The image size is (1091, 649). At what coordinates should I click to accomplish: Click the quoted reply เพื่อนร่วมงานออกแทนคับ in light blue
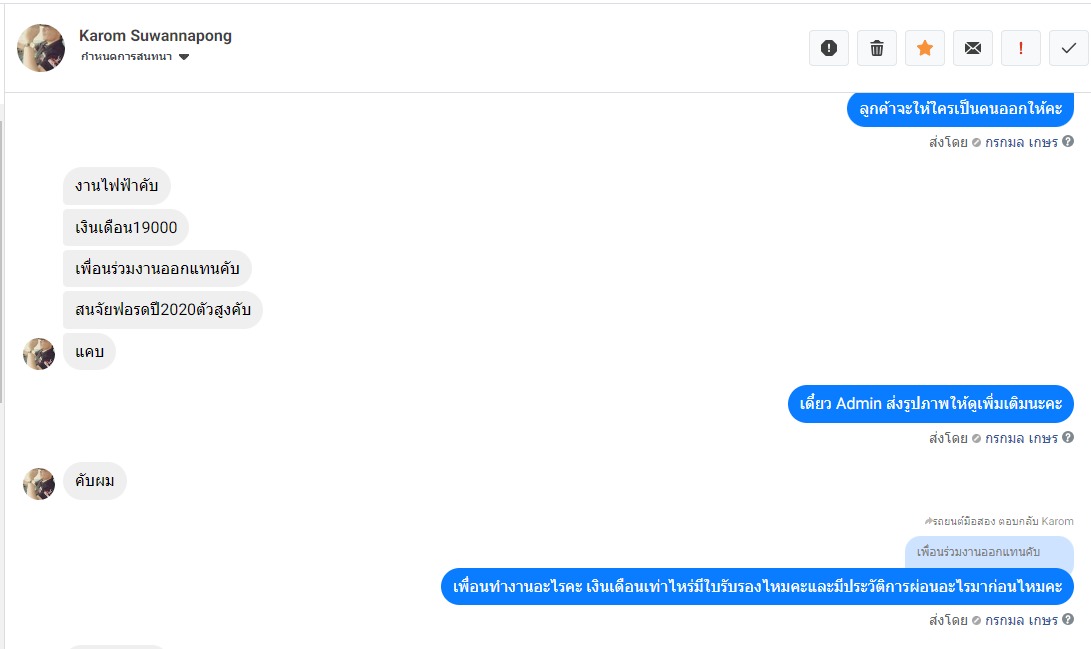coord(989,552)
